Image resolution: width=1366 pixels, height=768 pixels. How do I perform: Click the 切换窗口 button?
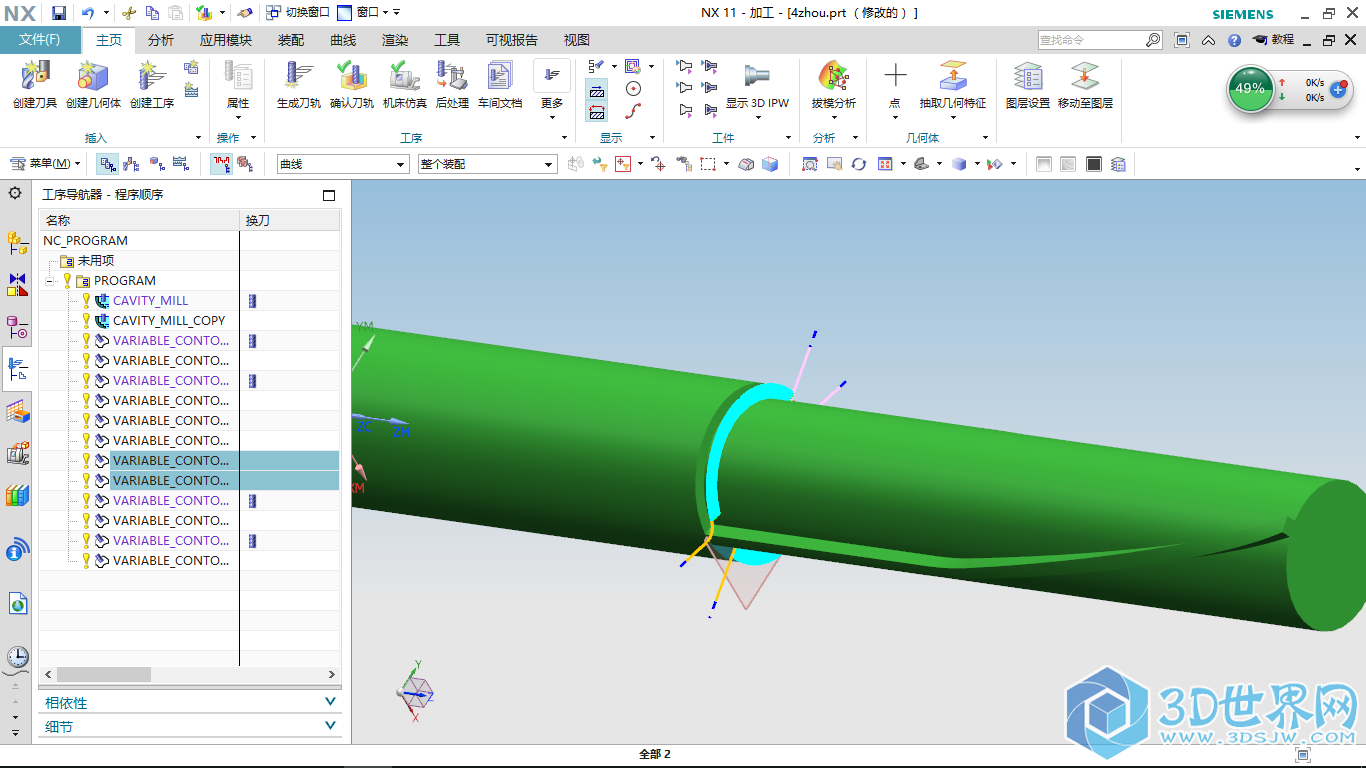tap(298, 13)
